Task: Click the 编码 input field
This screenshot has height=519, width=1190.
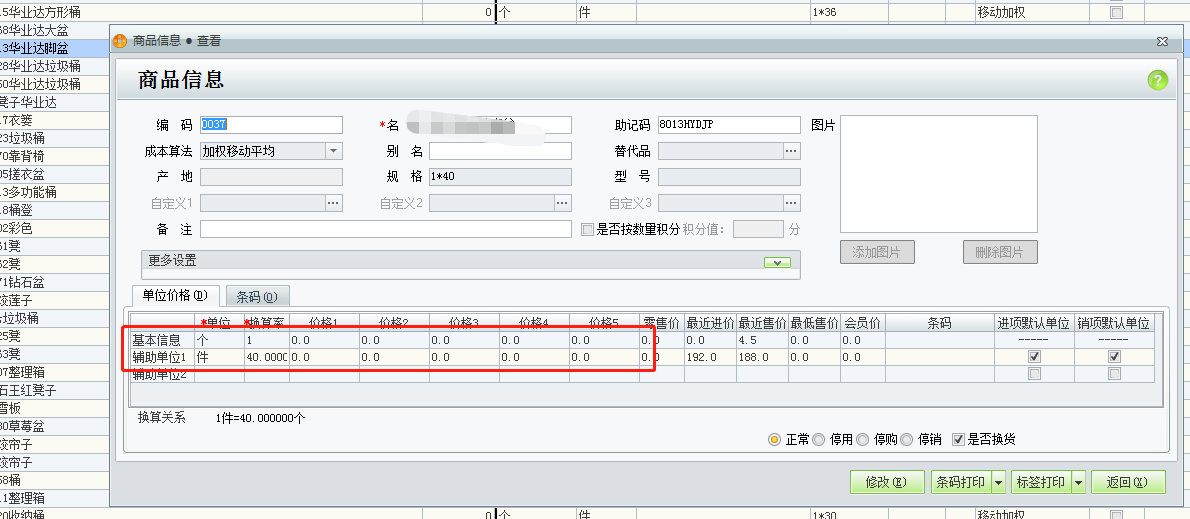Action: tap(272, 124)
